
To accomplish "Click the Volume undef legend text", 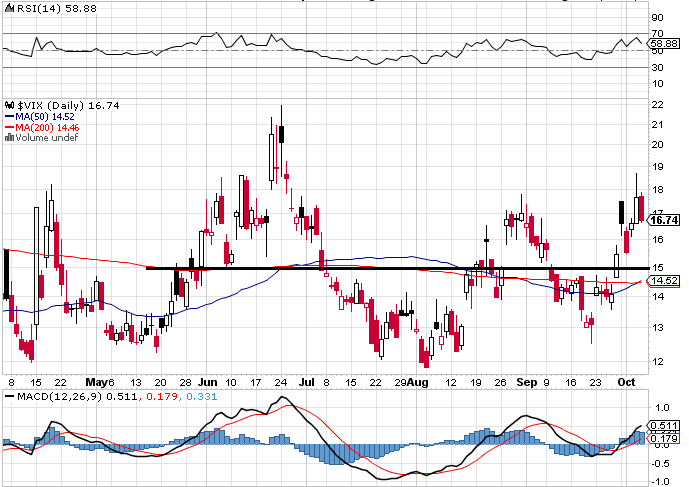I will tap(45, 138).
